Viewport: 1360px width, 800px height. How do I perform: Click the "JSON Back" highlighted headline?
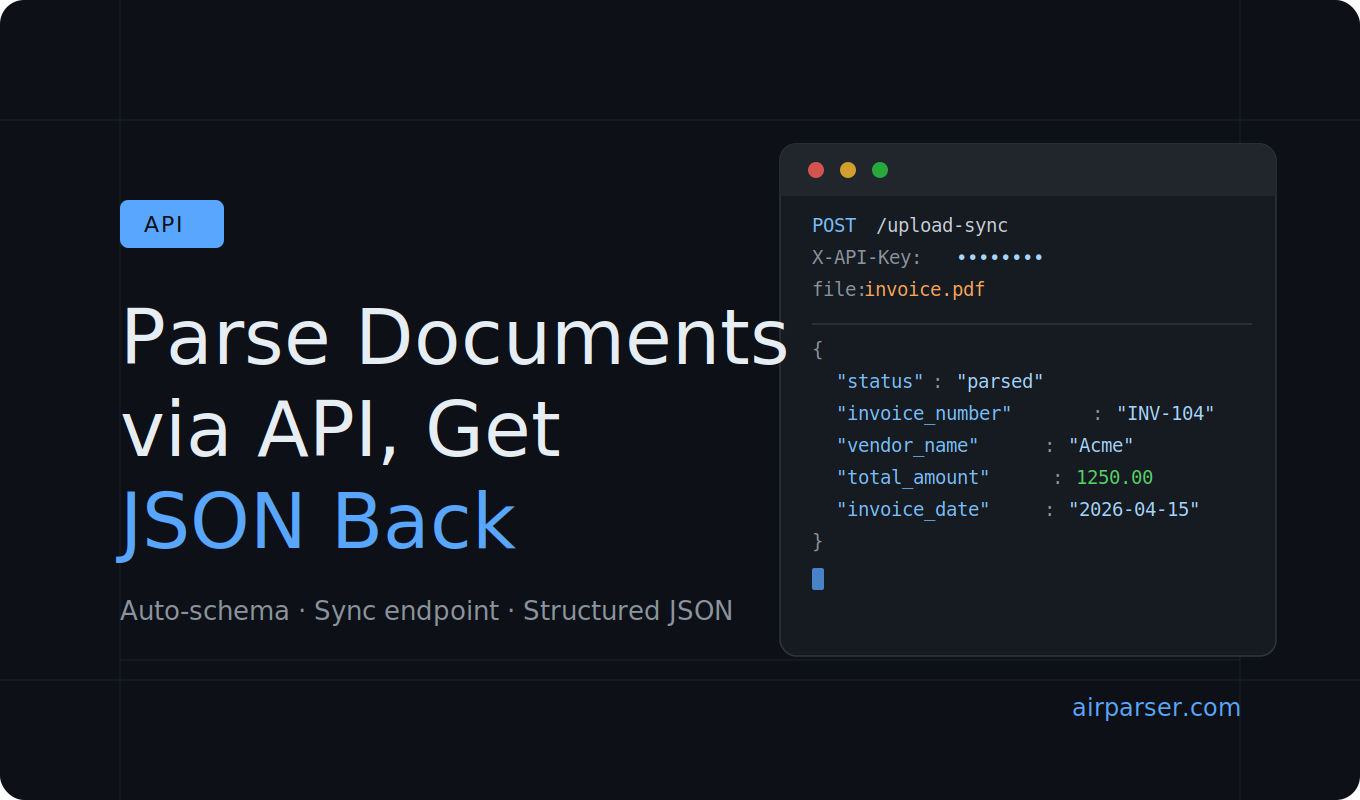(318, 519)
